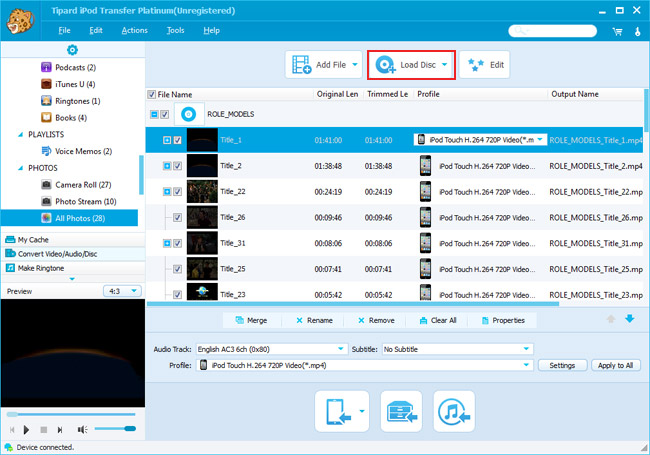The height and width of the screenshot is (455, 650).
Task: Stop the preview playback
Action: (44, 430)
